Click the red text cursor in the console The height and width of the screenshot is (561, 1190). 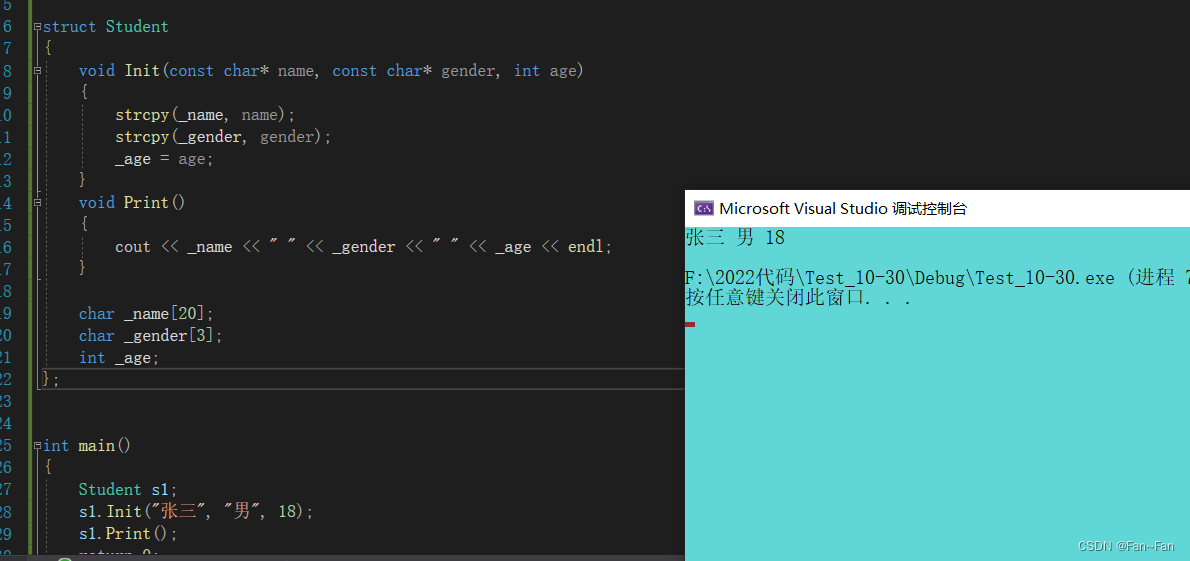coord(690,325)
